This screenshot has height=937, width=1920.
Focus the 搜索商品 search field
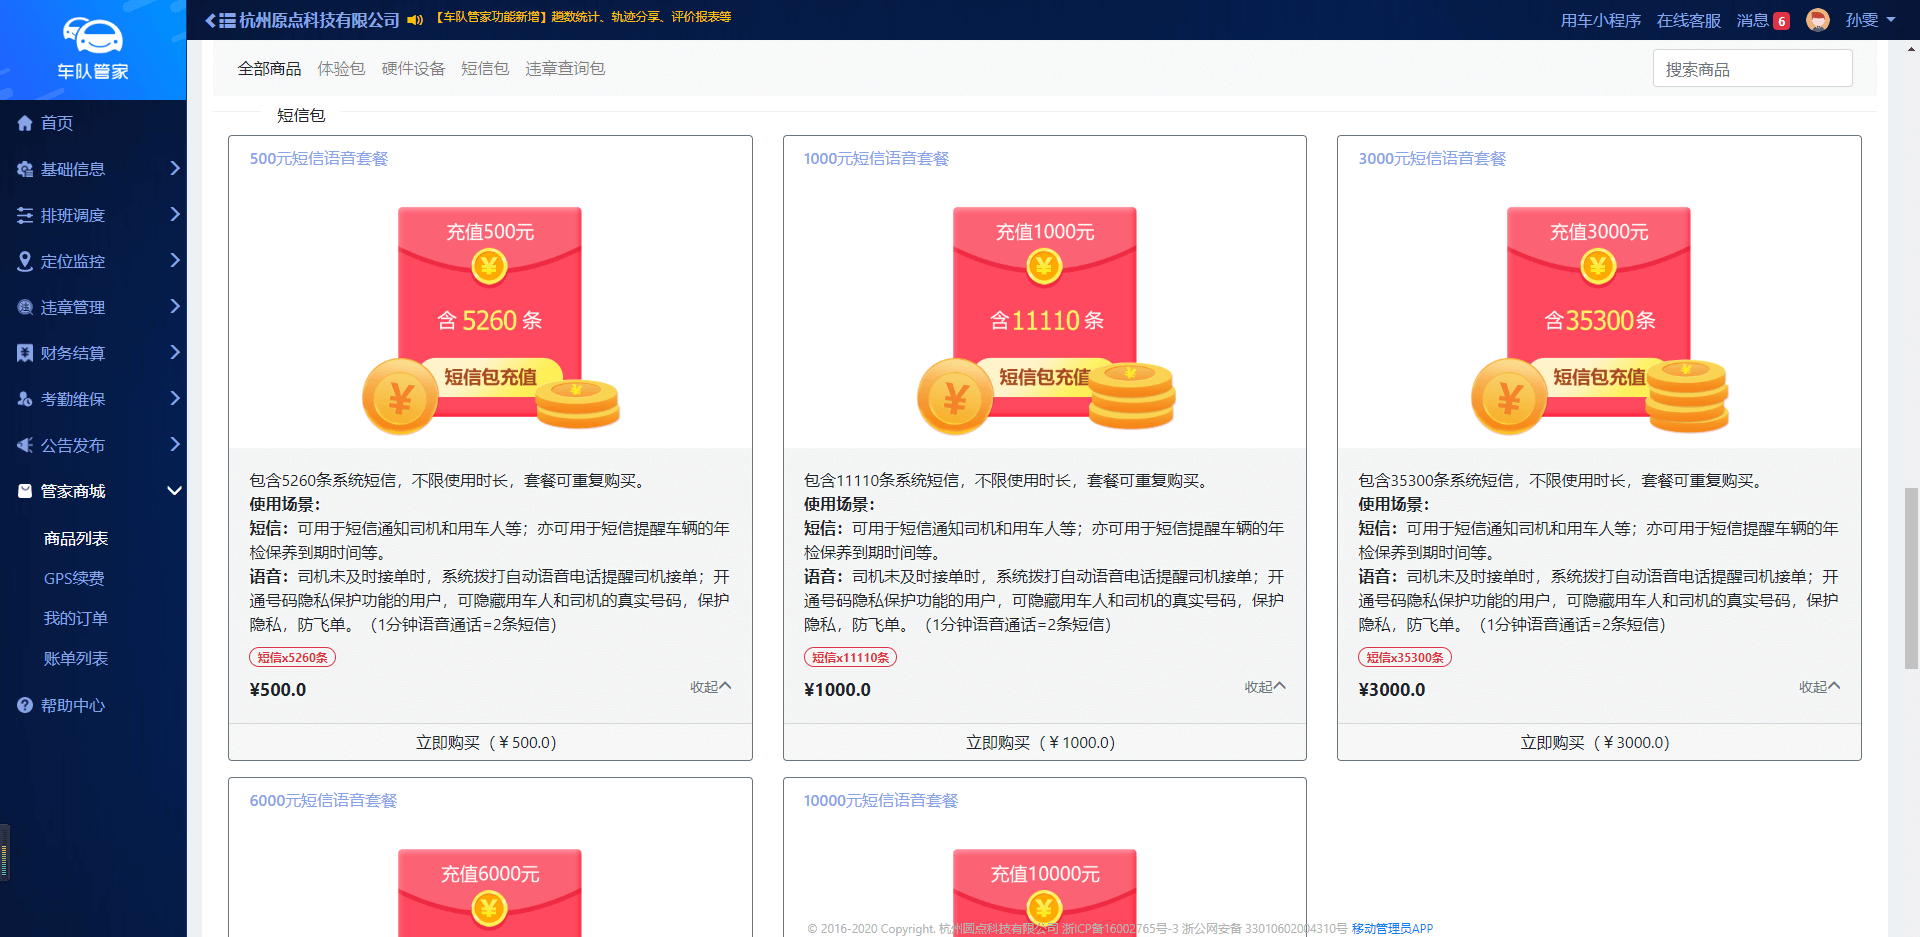click(1752, 69)
